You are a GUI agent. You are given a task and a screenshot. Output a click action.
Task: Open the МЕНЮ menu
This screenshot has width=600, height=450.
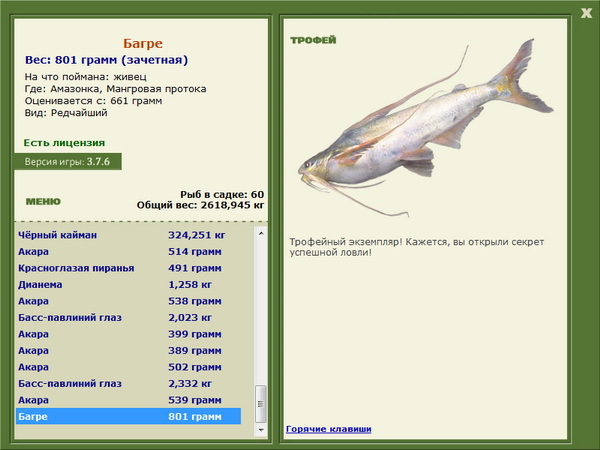pos(43,201)
